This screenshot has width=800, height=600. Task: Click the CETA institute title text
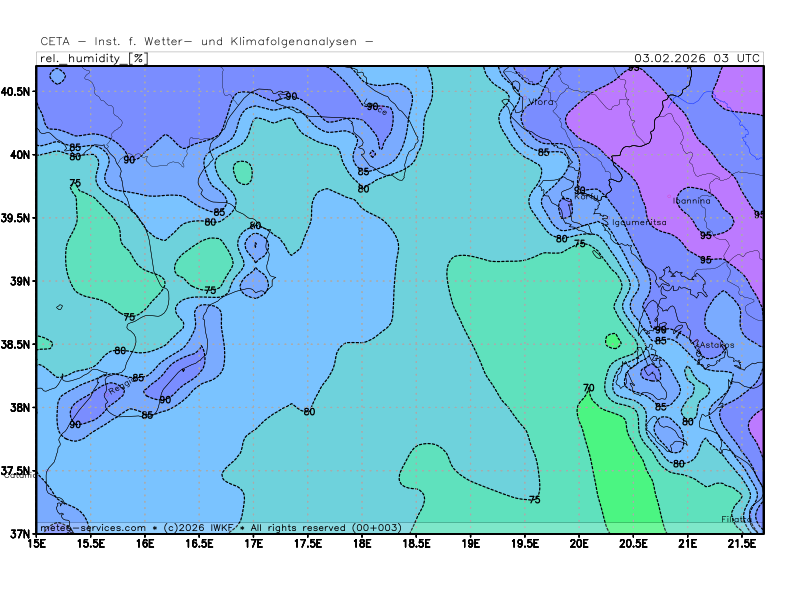207,41
